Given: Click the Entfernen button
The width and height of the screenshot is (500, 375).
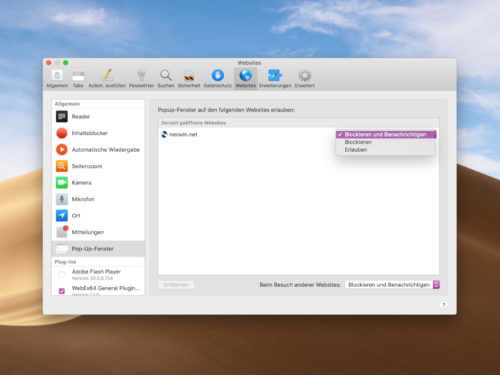Looking at the screenshot, I should [176, 285].
